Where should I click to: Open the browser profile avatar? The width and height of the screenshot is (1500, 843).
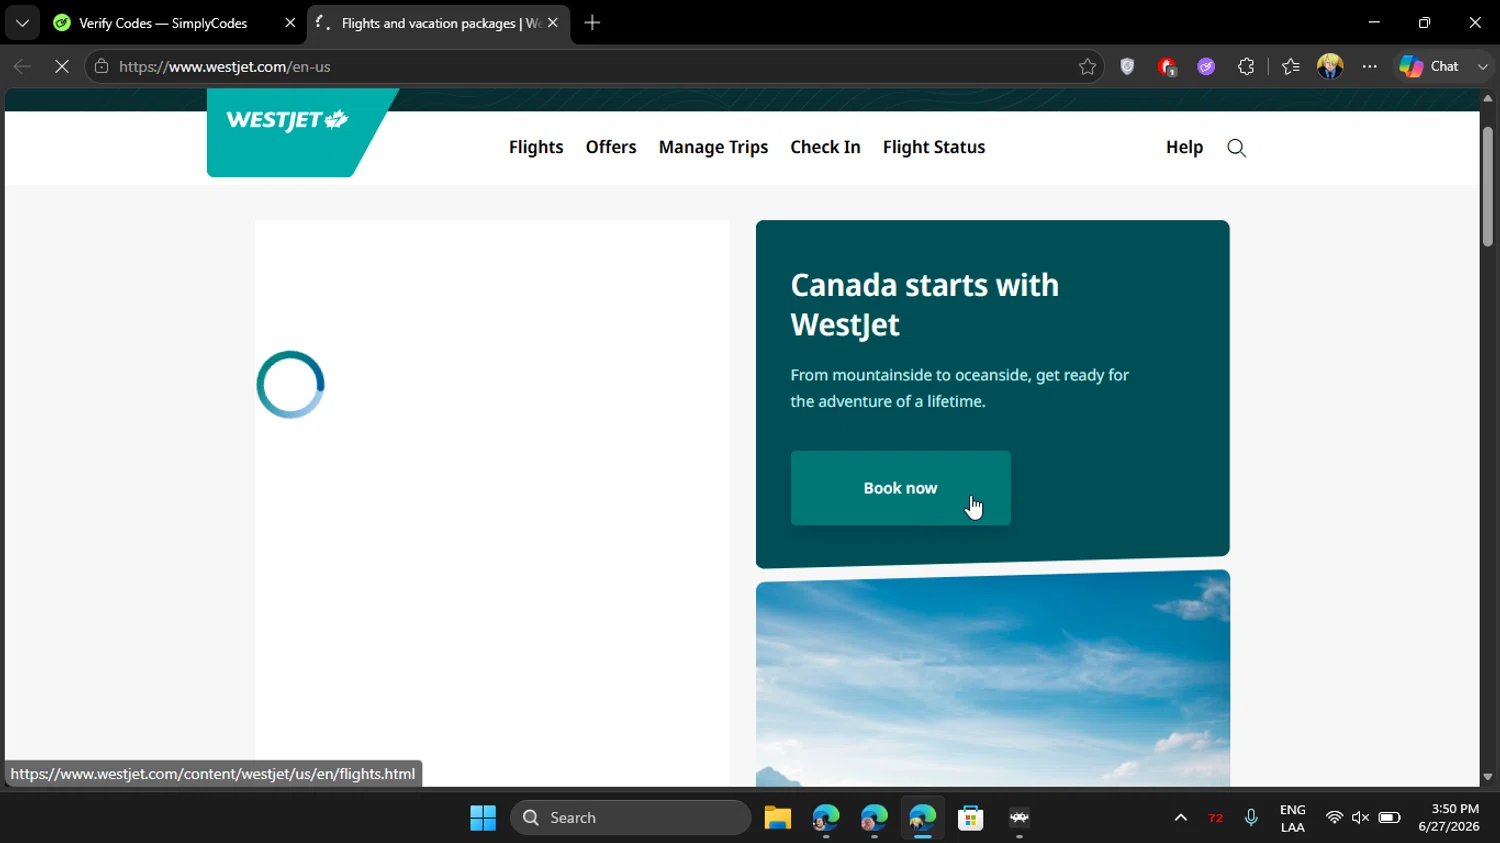pyautogui.click(x=1330, y=67)
